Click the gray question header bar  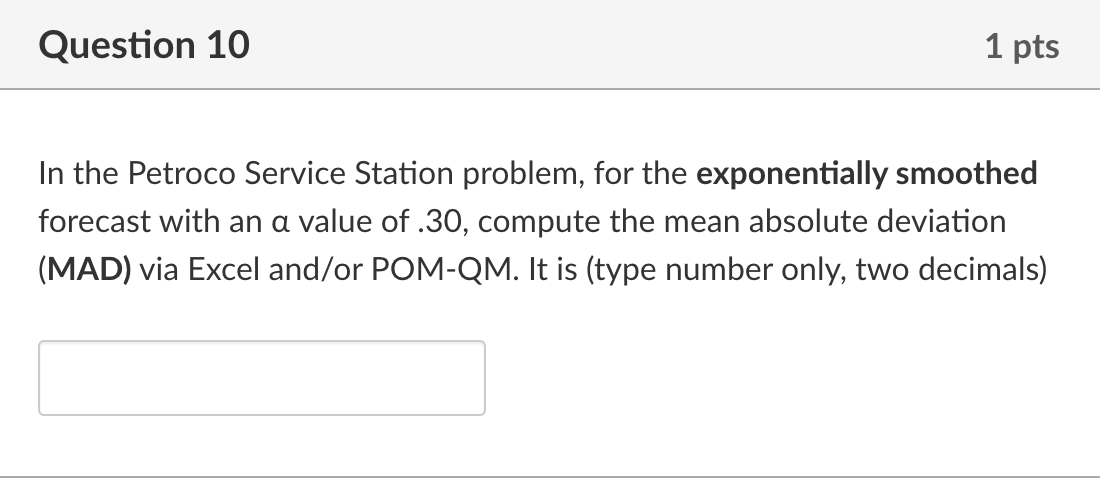[550, 44]
